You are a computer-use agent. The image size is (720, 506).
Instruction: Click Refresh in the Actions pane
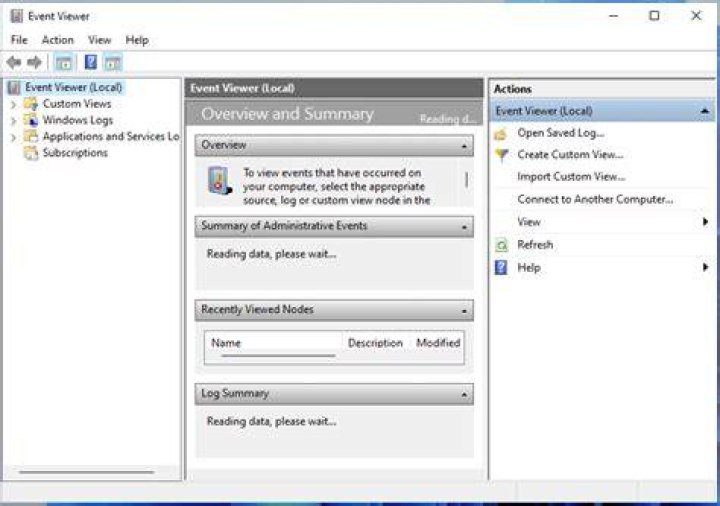coord(535,245)
